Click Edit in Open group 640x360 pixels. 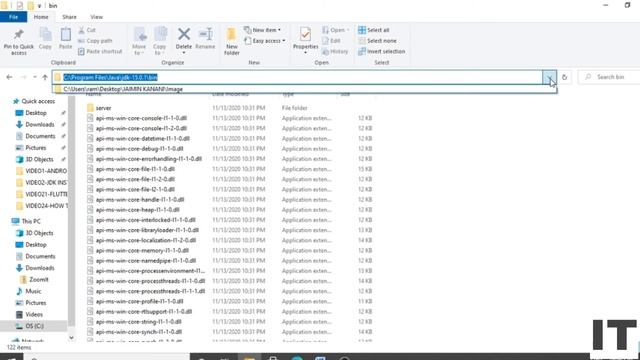pyautogui.click(x=331, y=40)
